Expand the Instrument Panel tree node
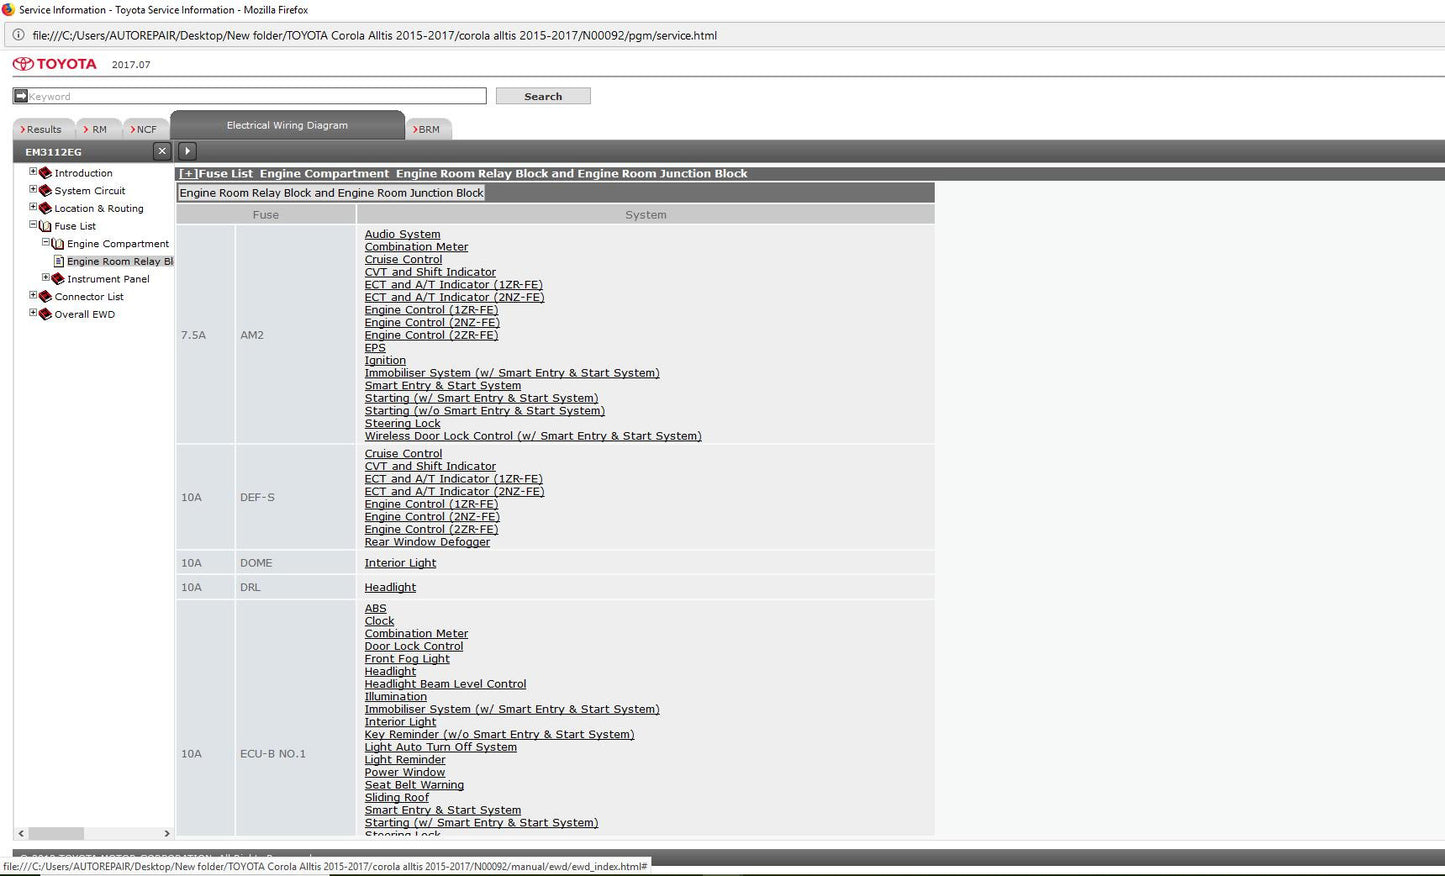This screenshot has width=1445, height=876. click(45, 278)
